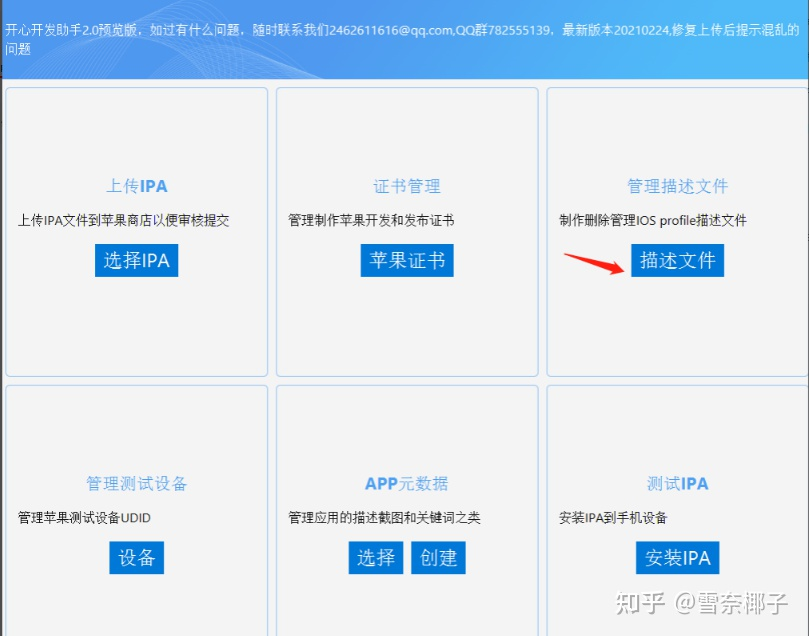Click text 制作删除管理IOS profile描述文件
Screen dimensions: 809x636
653,221
